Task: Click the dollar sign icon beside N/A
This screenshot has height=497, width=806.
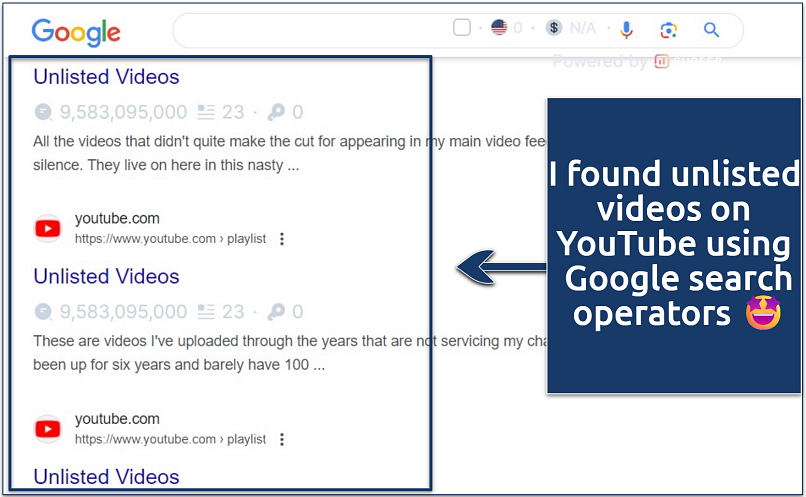Action: (x=553, y=28)
